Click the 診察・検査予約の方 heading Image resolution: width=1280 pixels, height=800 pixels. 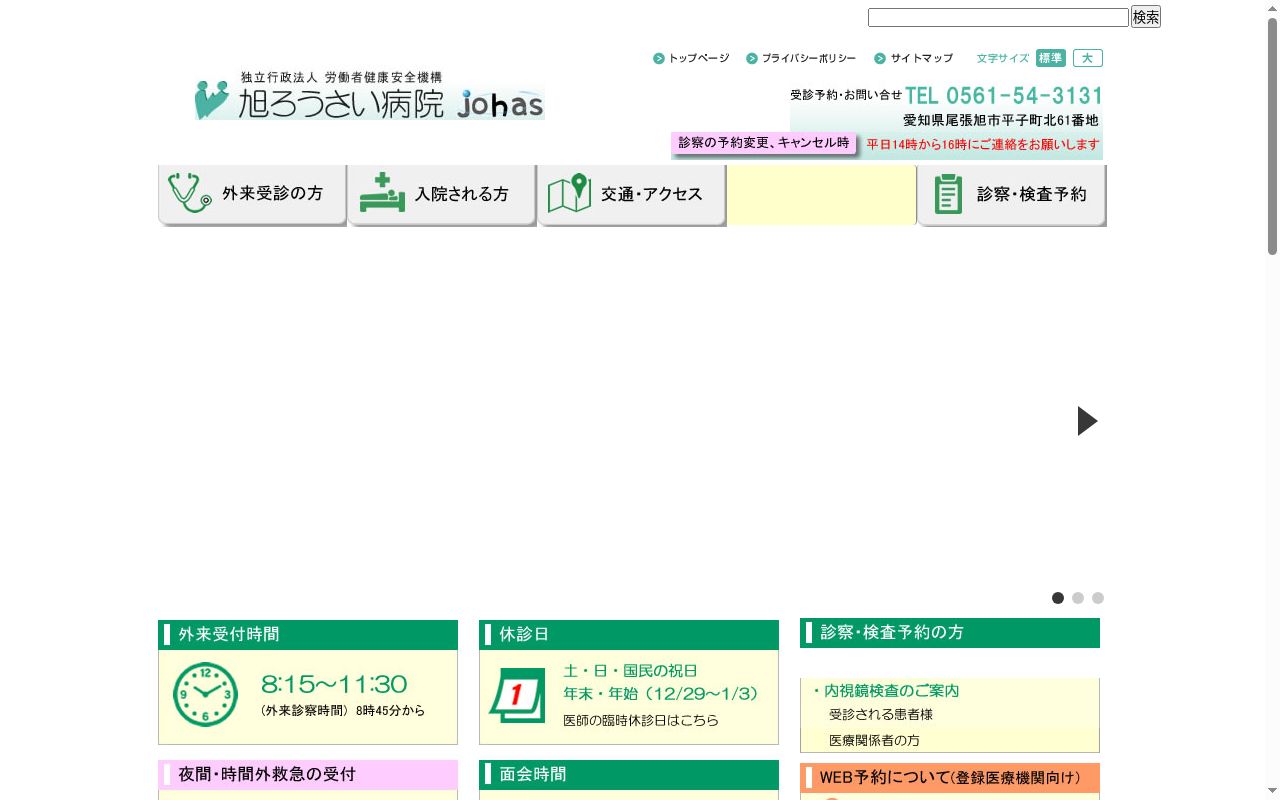(950, 633)
